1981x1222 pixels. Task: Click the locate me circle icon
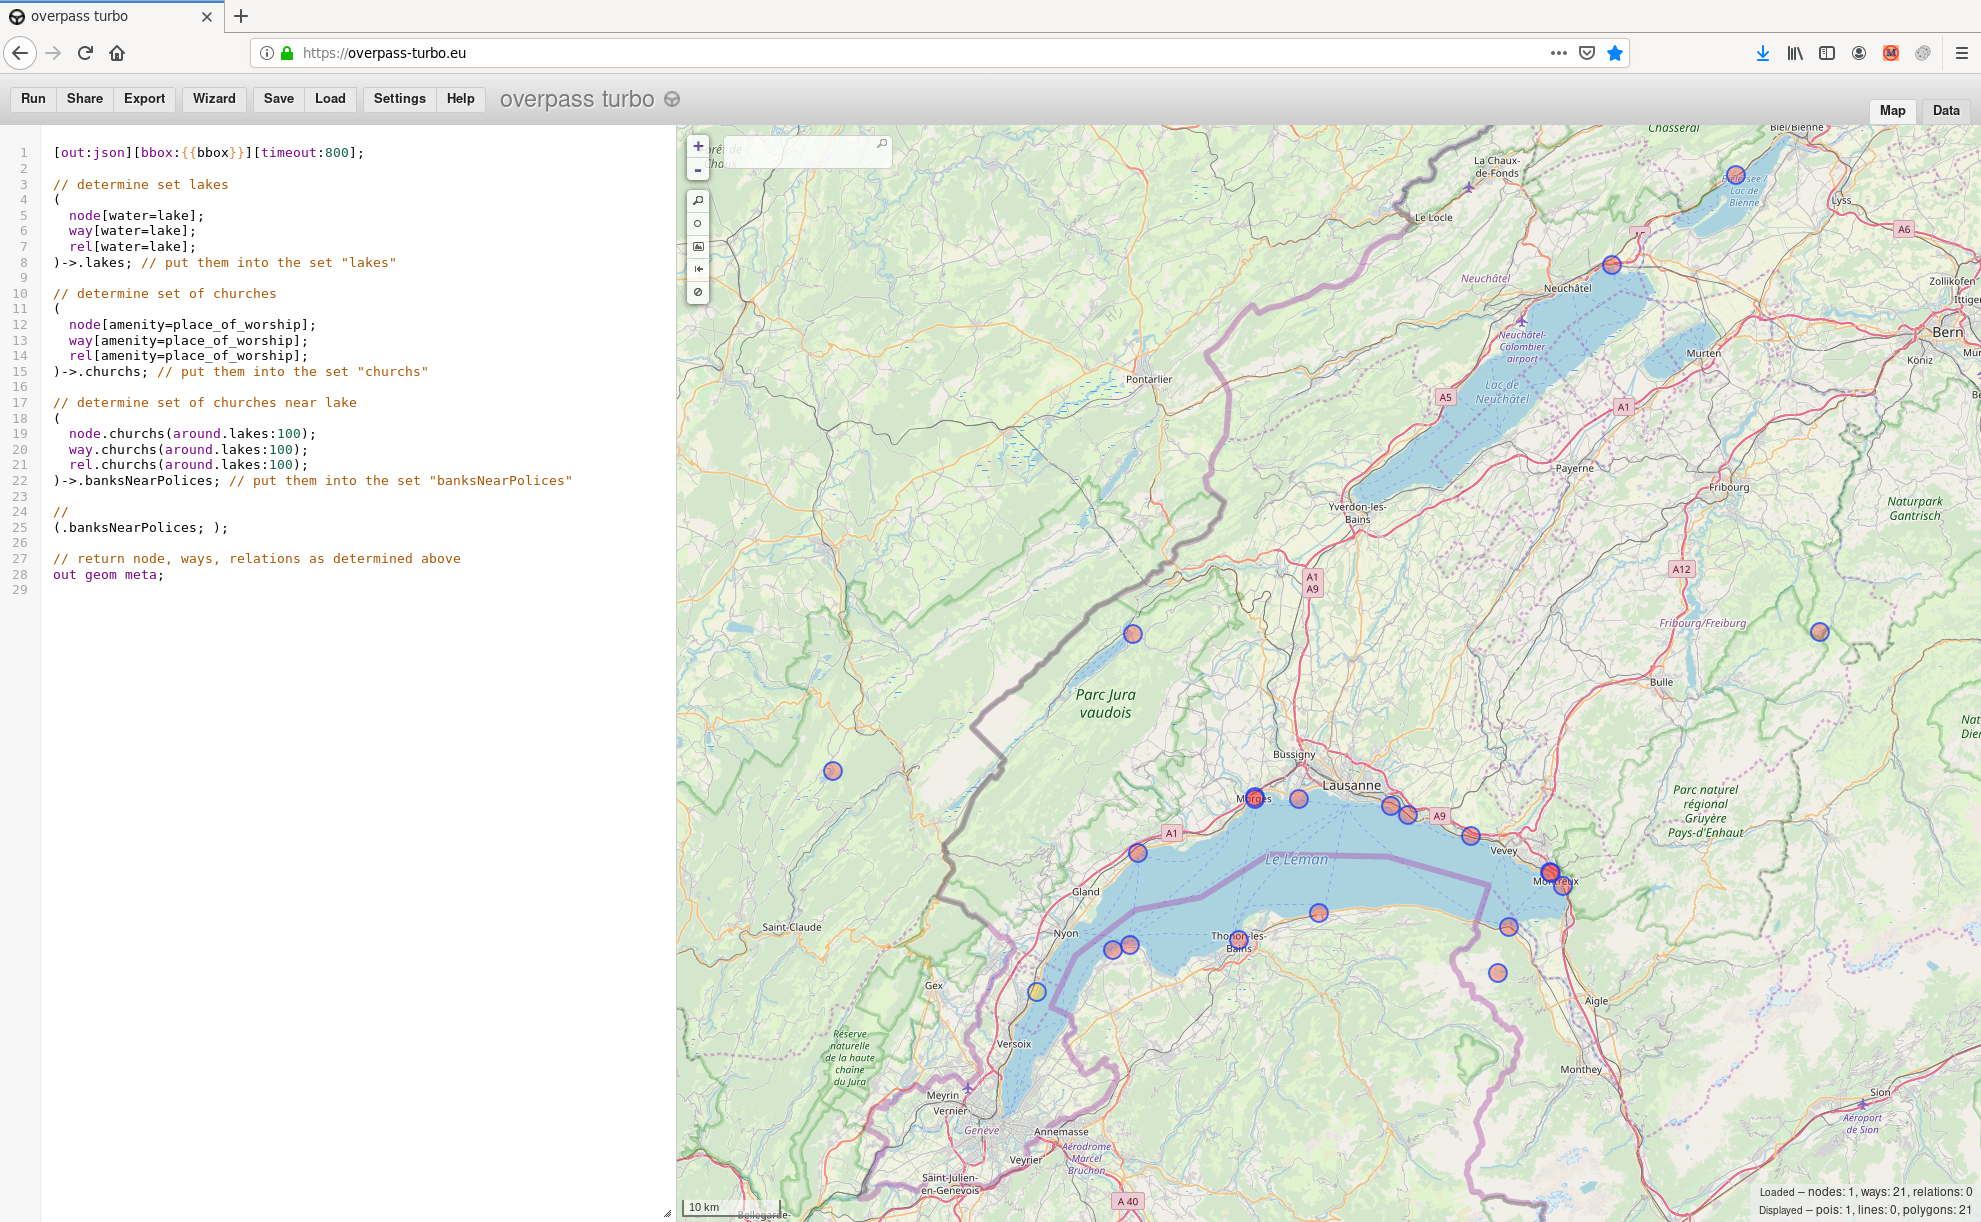[698, 224]
